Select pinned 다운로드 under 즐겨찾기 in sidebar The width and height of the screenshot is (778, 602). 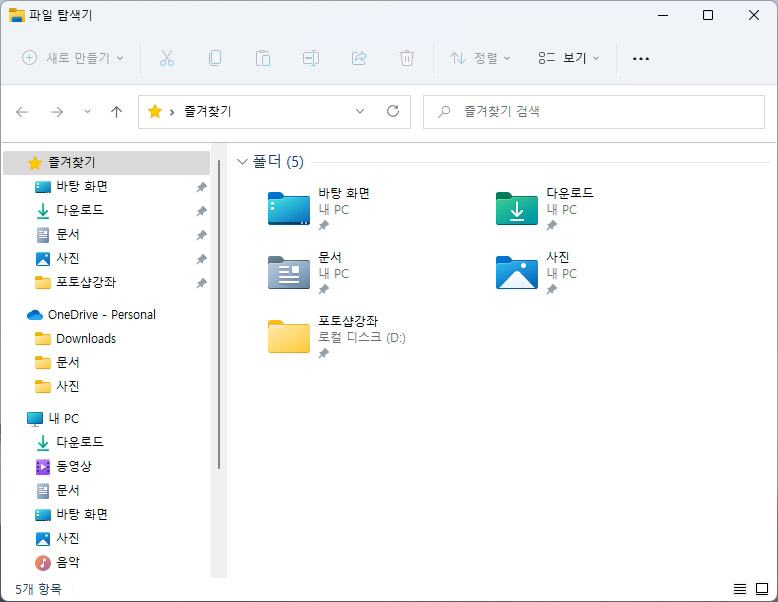[x=80, y=210]
